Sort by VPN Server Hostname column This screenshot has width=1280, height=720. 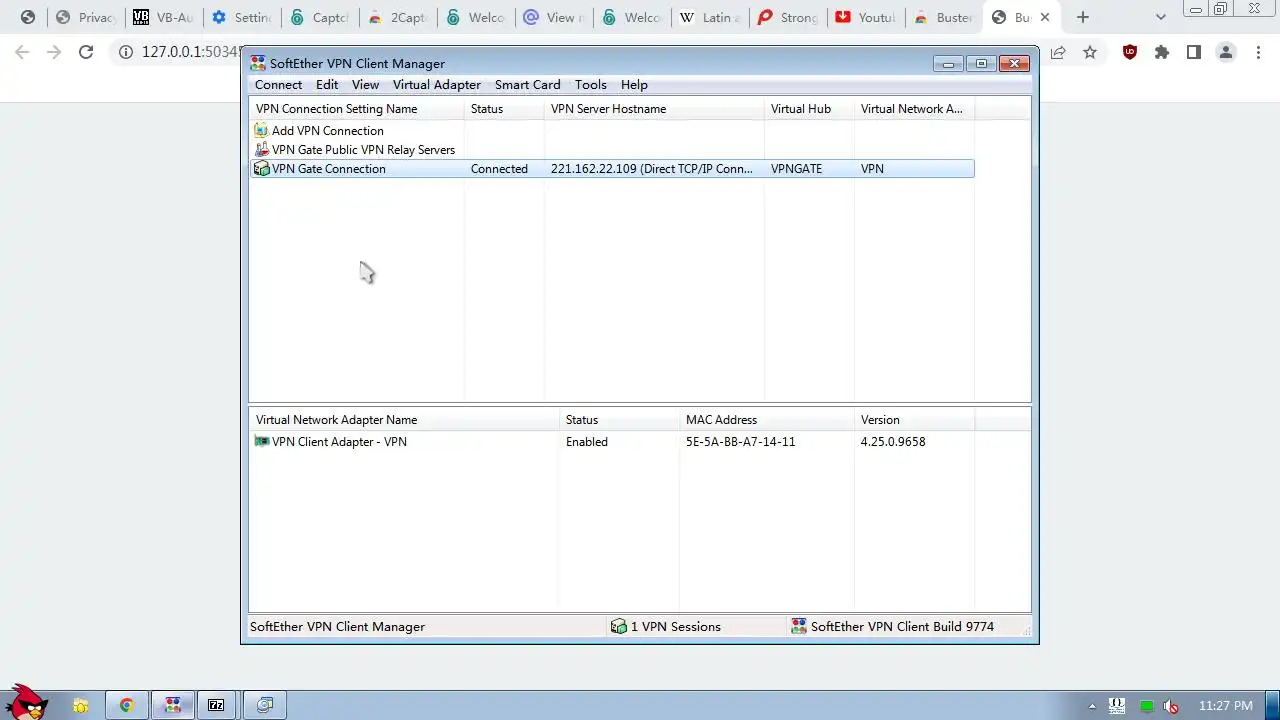click(655, 108)
